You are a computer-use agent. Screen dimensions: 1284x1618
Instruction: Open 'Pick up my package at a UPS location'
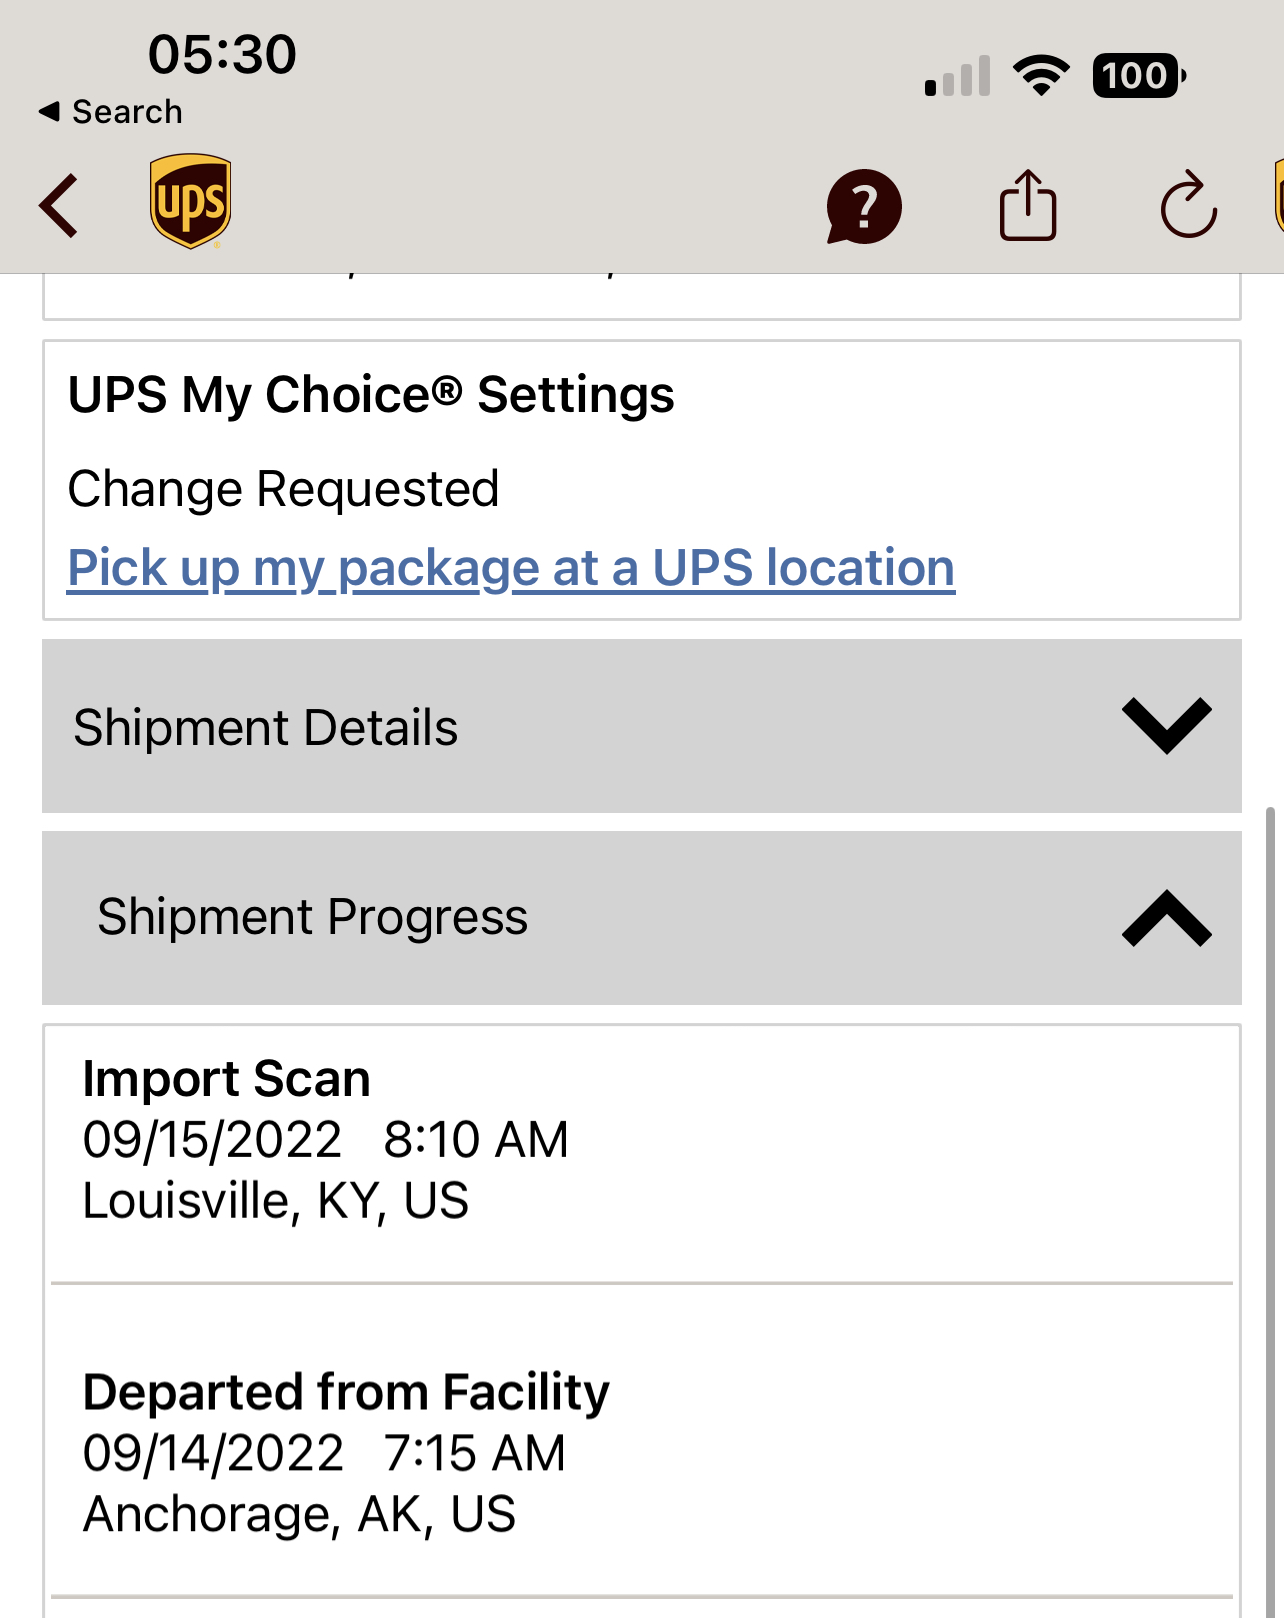(511, 568)
